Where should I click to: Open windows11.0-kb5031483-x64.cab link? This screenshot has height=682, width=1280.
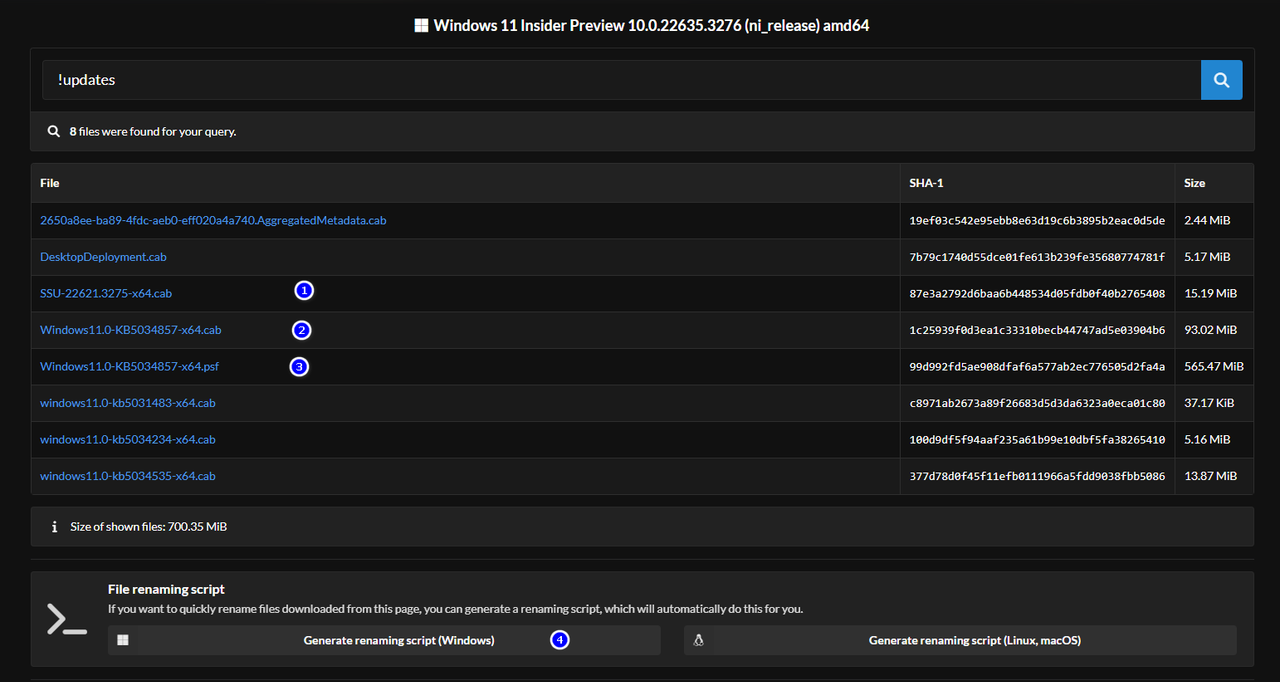(128, 403)
